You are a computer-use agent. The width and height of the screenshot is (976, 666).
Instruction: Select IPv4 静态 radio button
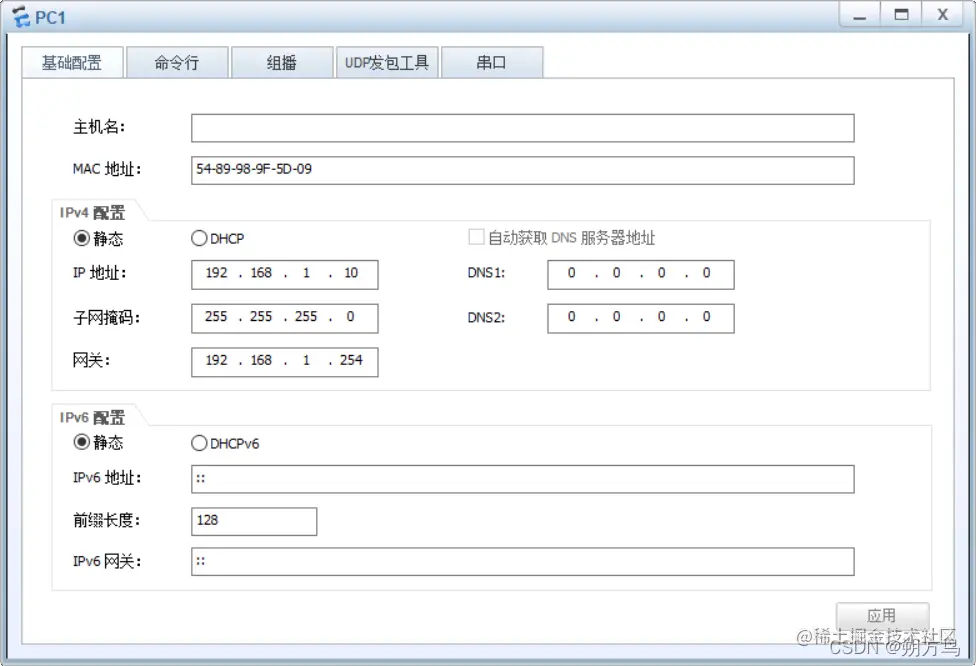tap(82, 238)
